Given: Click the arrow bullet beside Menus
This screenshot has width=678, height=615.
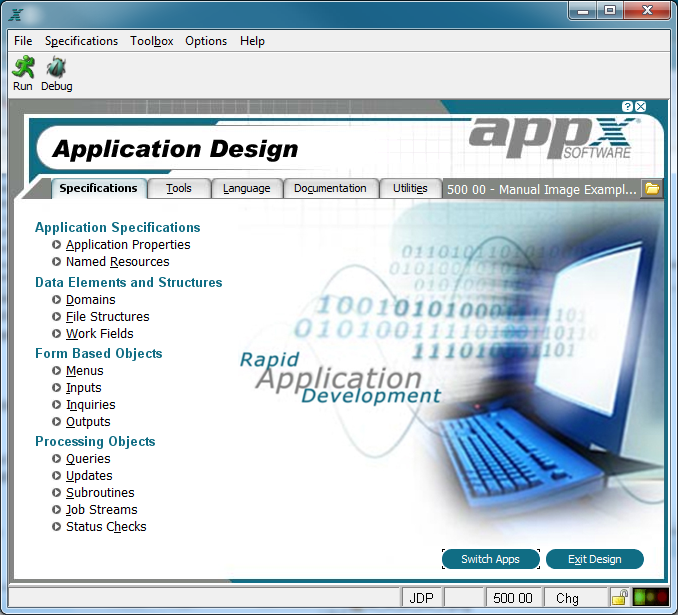Looking at the screenshot, I should pyautogui.click(x=56, y=371).
